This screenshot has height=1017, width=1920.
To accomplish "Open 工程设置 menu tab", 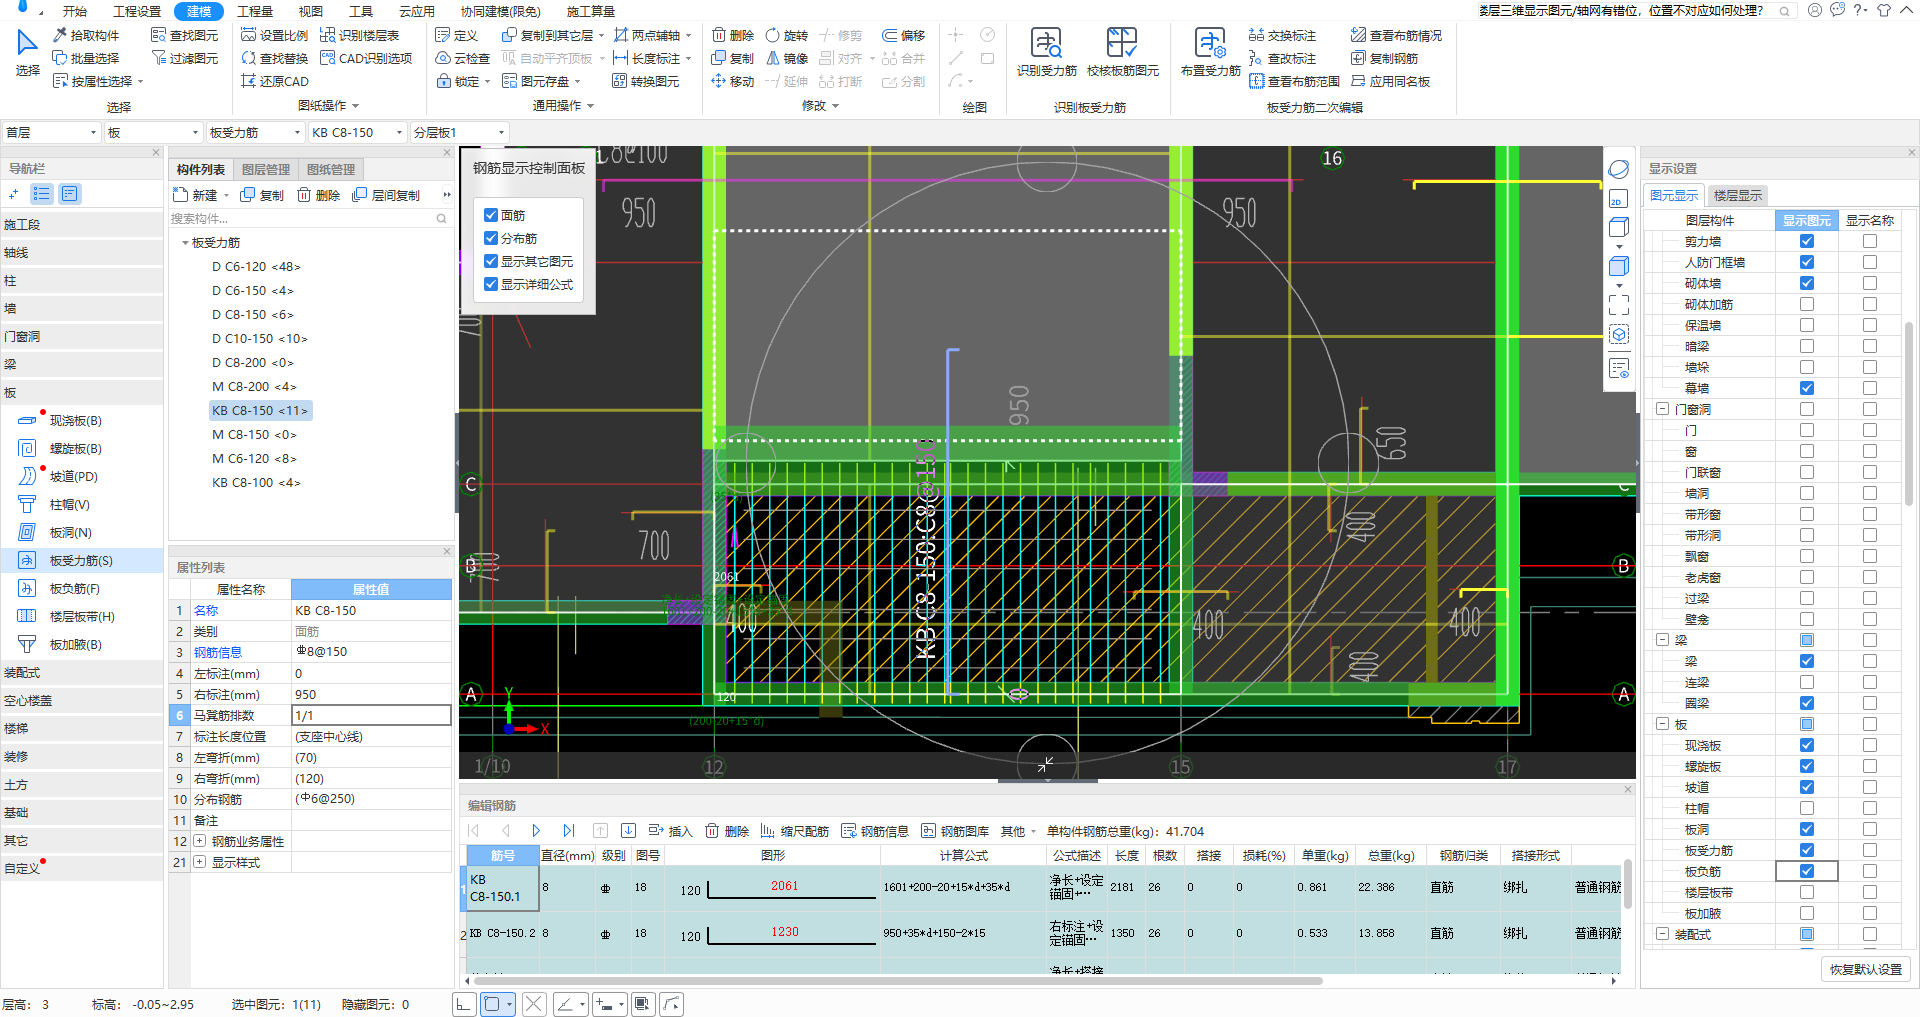I will click(137, 11).
